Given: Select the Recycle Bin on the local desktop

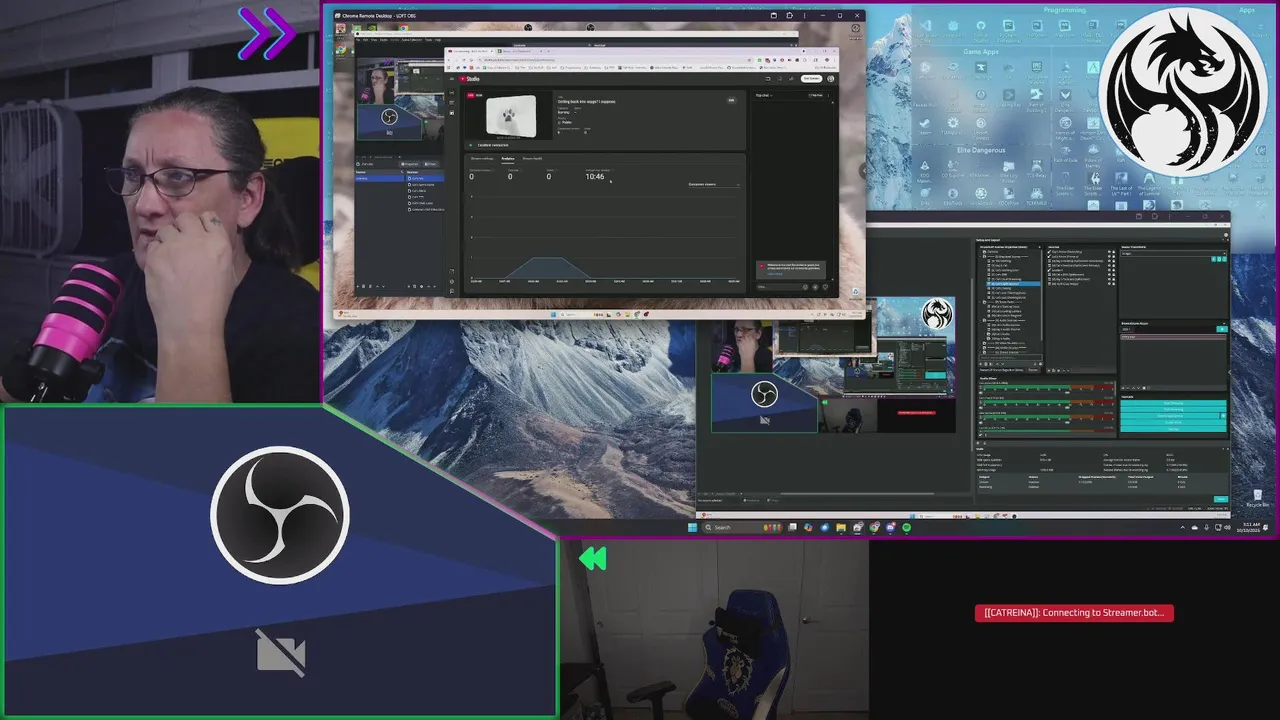Looking at the screenshot, I should pos(1257,497).
